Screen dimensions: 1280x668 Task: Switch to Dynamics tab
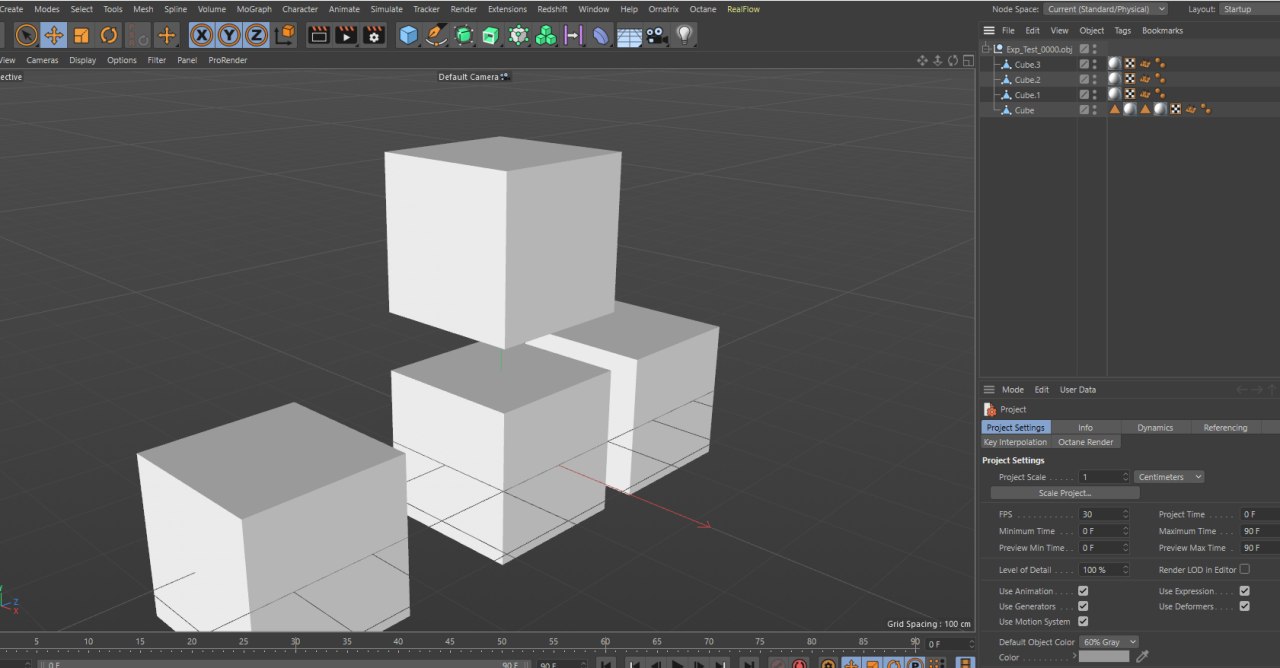(x=1155, y=427)
